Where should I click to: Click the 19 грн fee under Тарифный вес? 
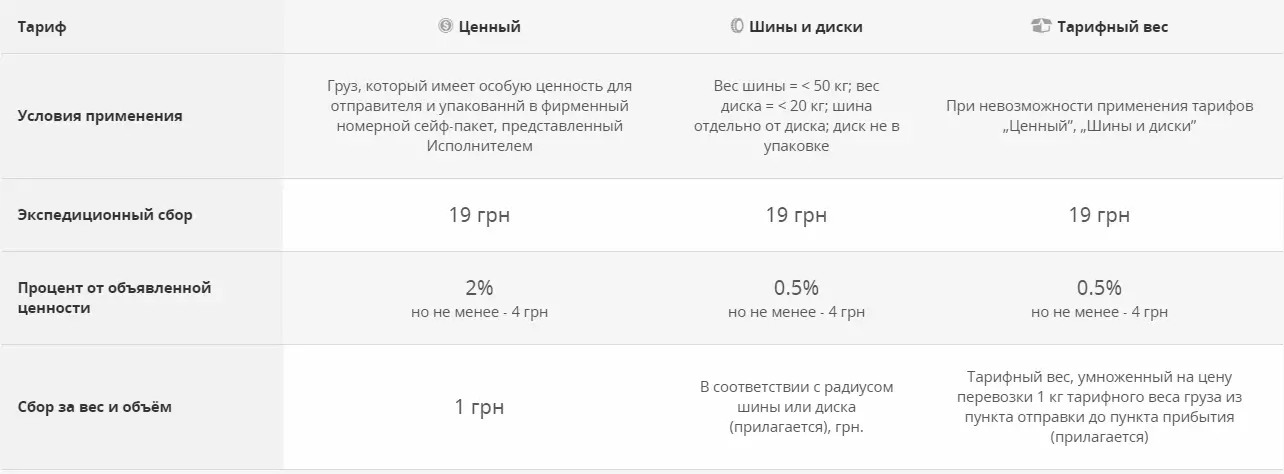pos(1099,215)
